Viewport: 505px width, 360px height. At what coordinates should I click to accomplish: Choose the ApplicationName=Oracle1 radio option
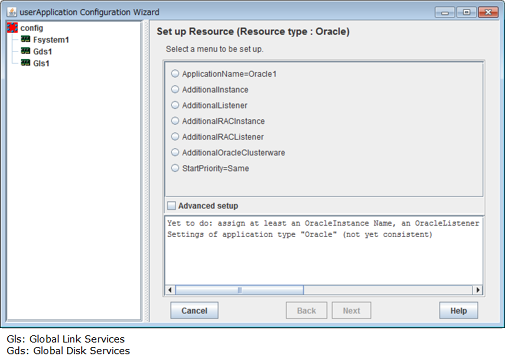[x=175, y=73]
